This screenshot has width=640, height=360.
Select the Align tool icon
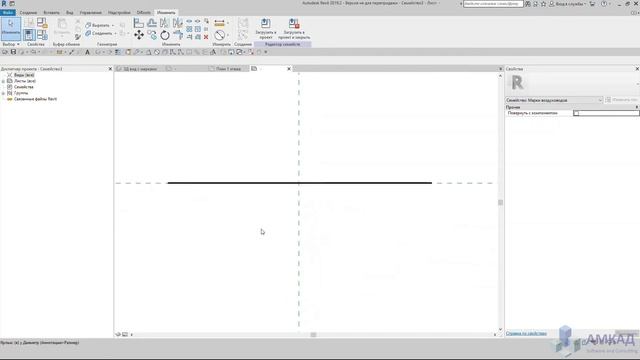point(139,23)
